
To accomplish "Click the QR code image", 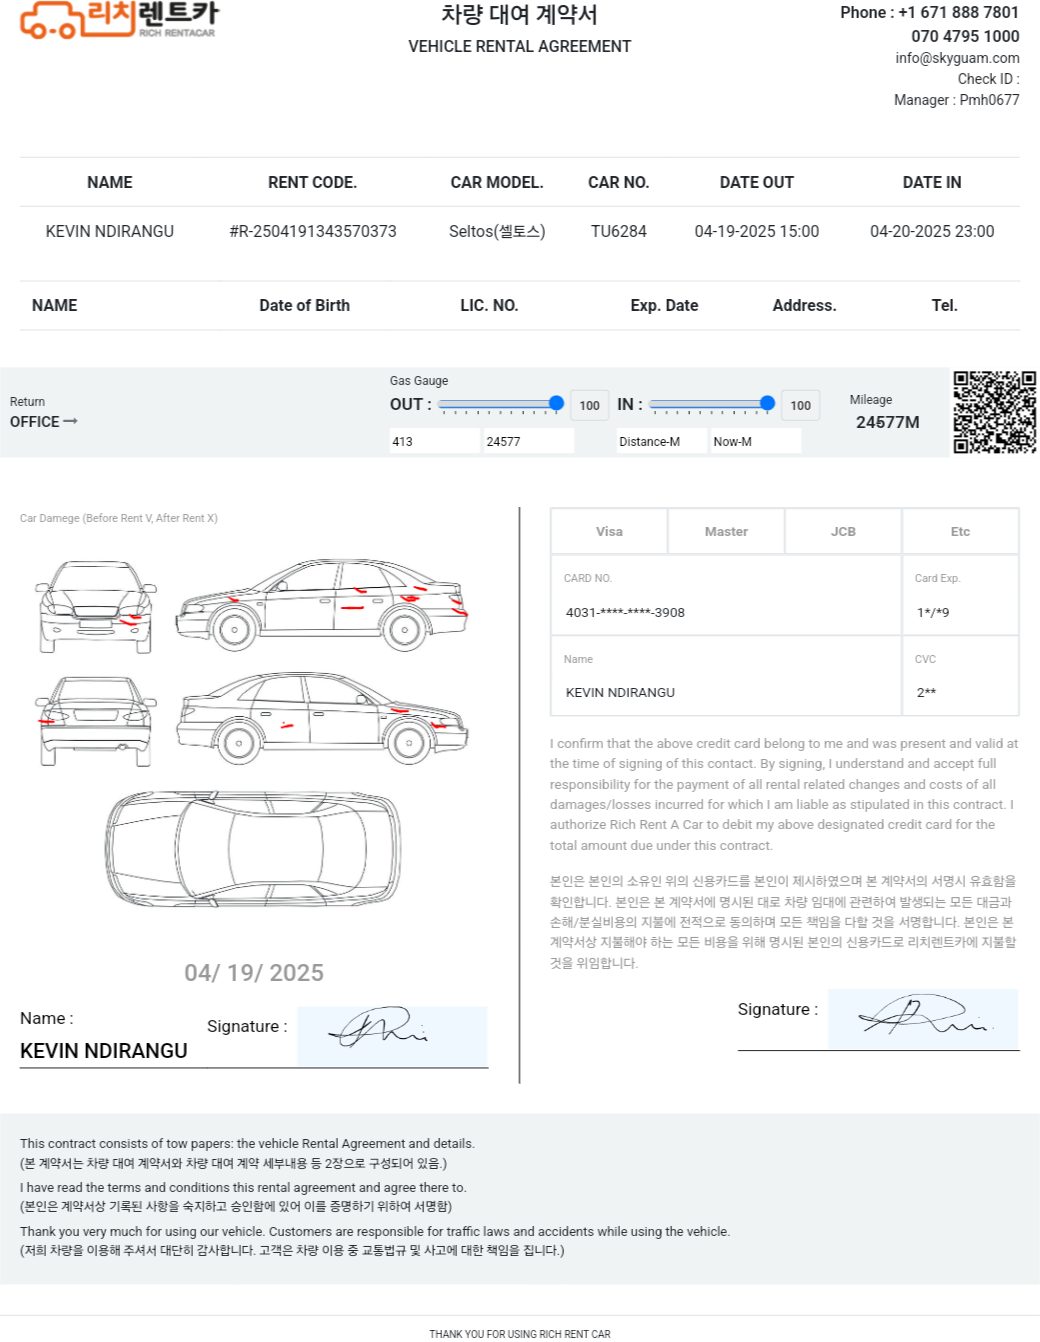I will [x=994, y=412].
